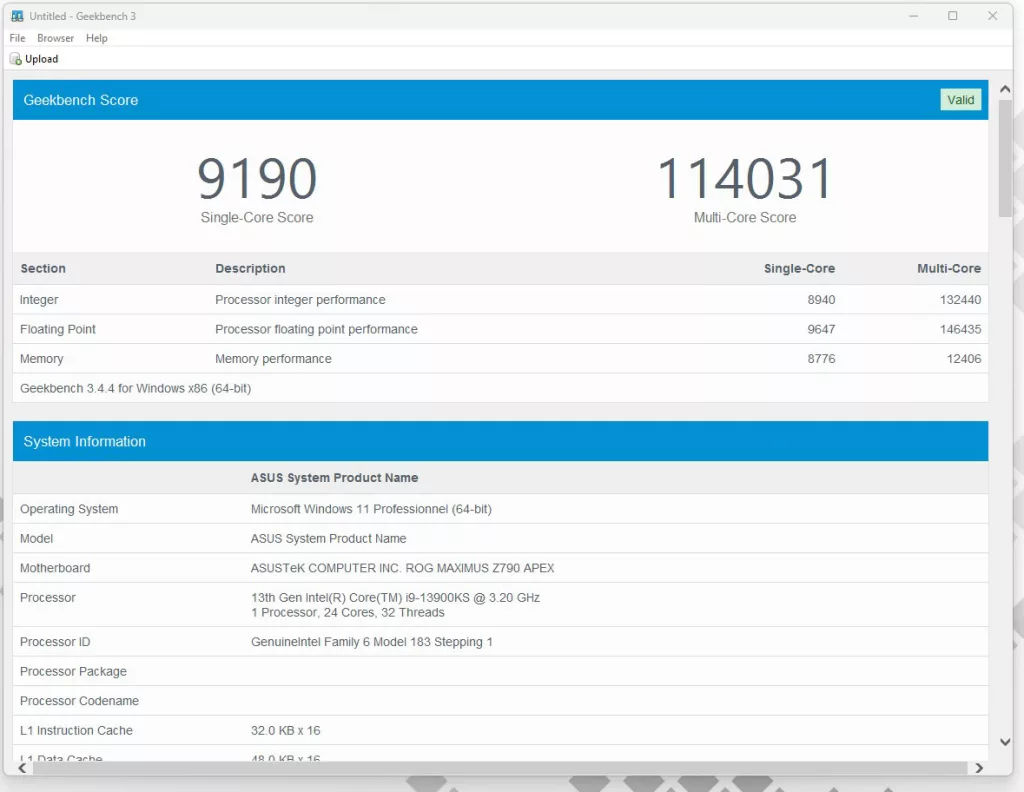Click Floating Point single-core value 9647
This screenshot has width=1024, height=792.
pyautogui.click(x=821, y=329)
